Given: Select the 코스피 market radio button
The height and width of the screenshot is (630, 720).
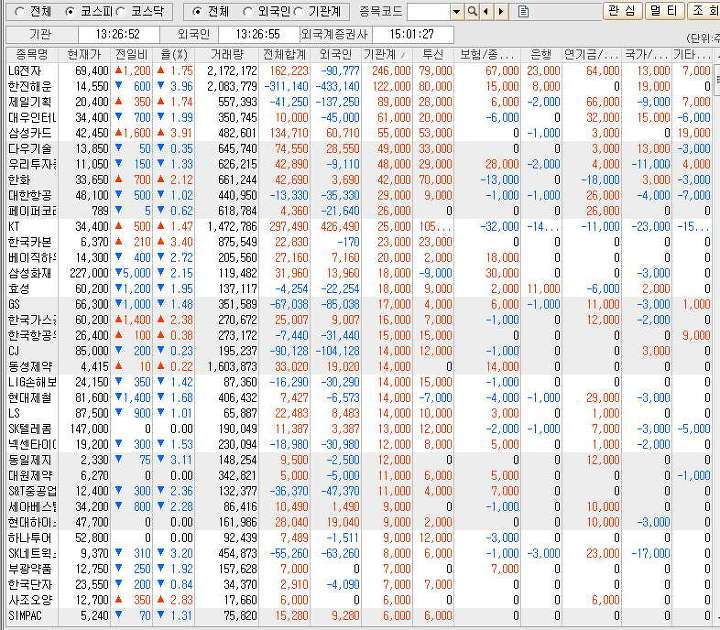Looking at the screenshot, I should point(70,11).
